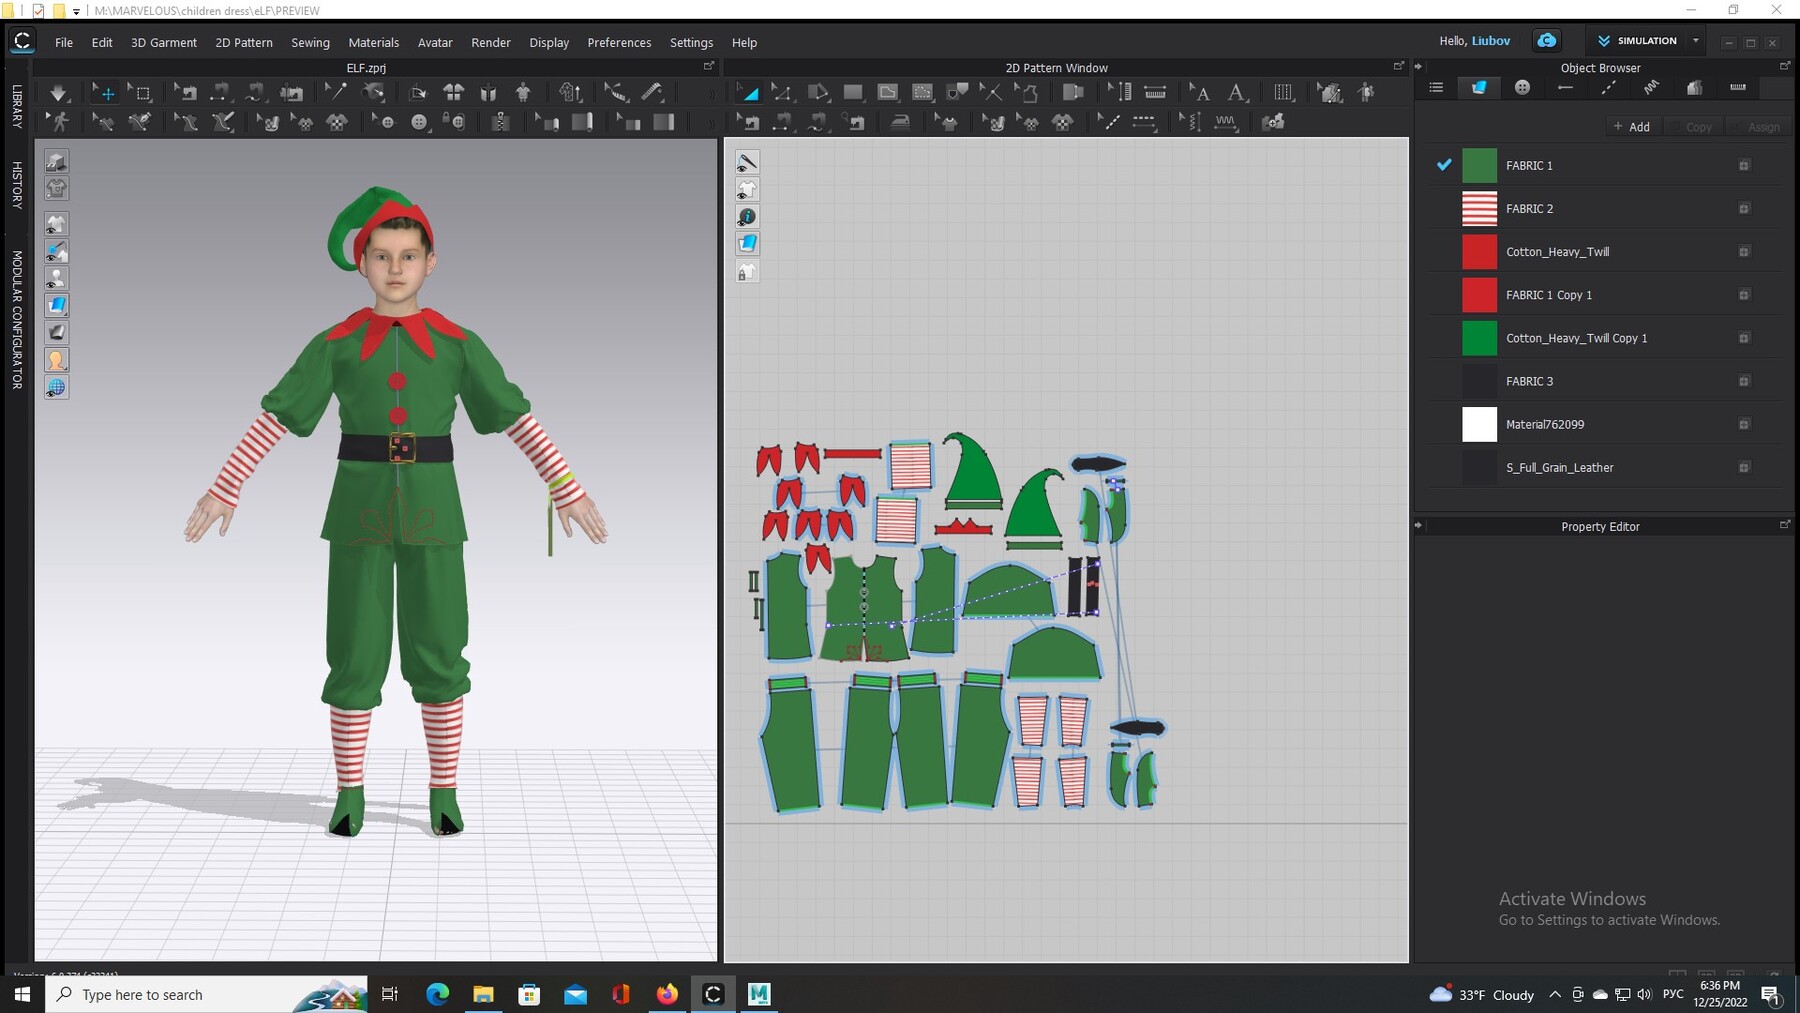The image size is (1800, 1013).
Task: Switch to the Button tab in Object Browser
Action: coord(1523,88)
